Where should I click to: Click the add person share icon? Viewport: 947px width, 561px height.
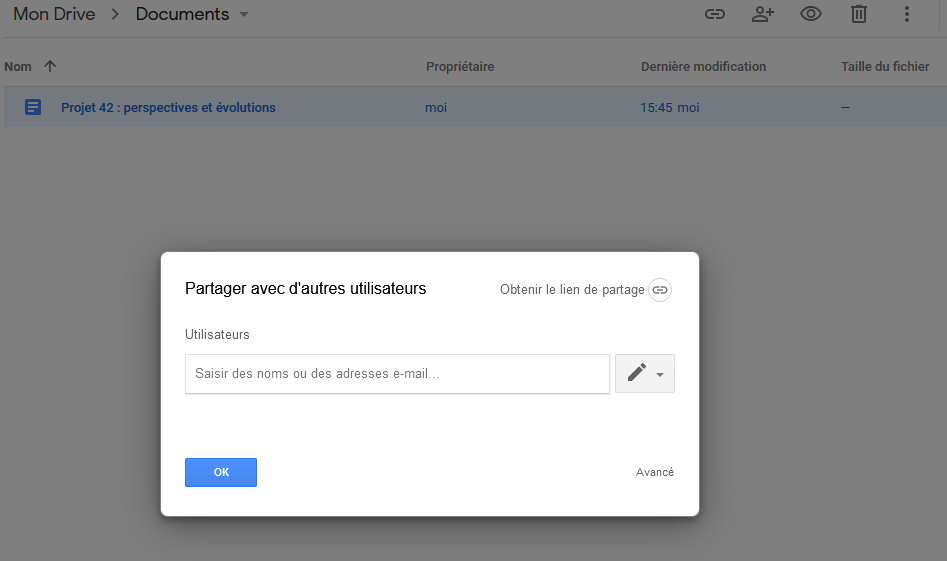(763, 14)
